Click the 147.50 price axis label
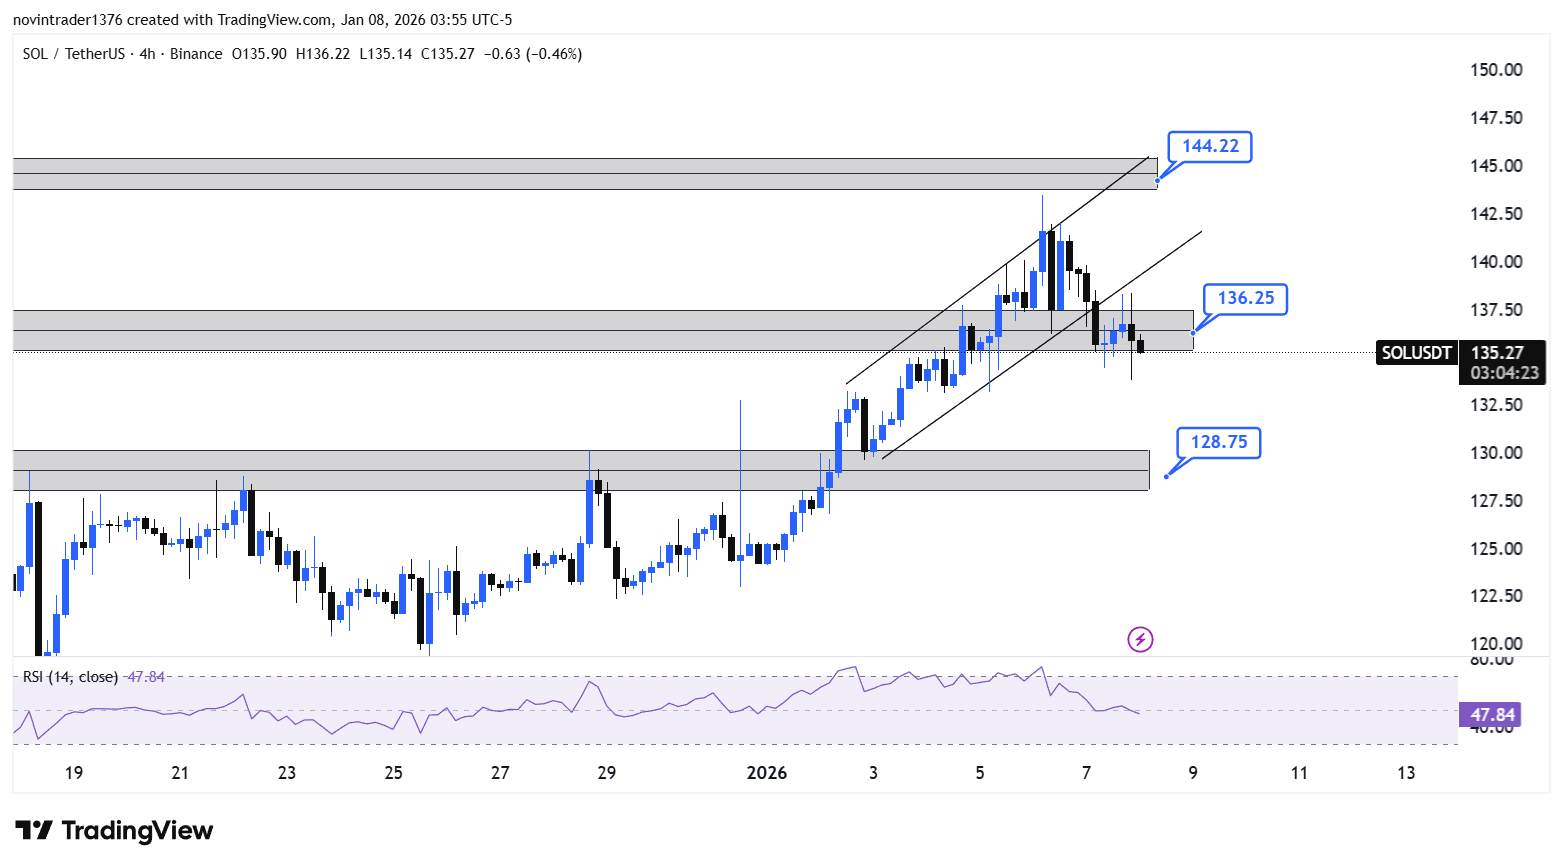Image resolution: width=1563 pixels, height=868 pixels. [1496, 118]
